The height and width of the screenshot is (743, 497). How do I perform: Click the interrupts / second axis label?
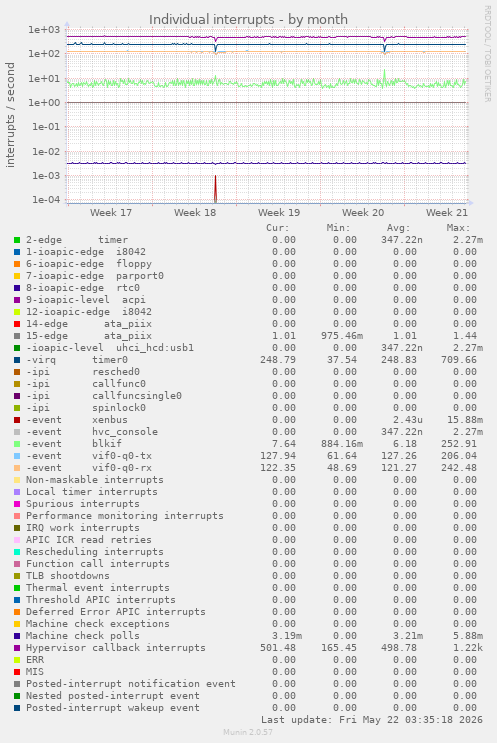click(10, 115)
